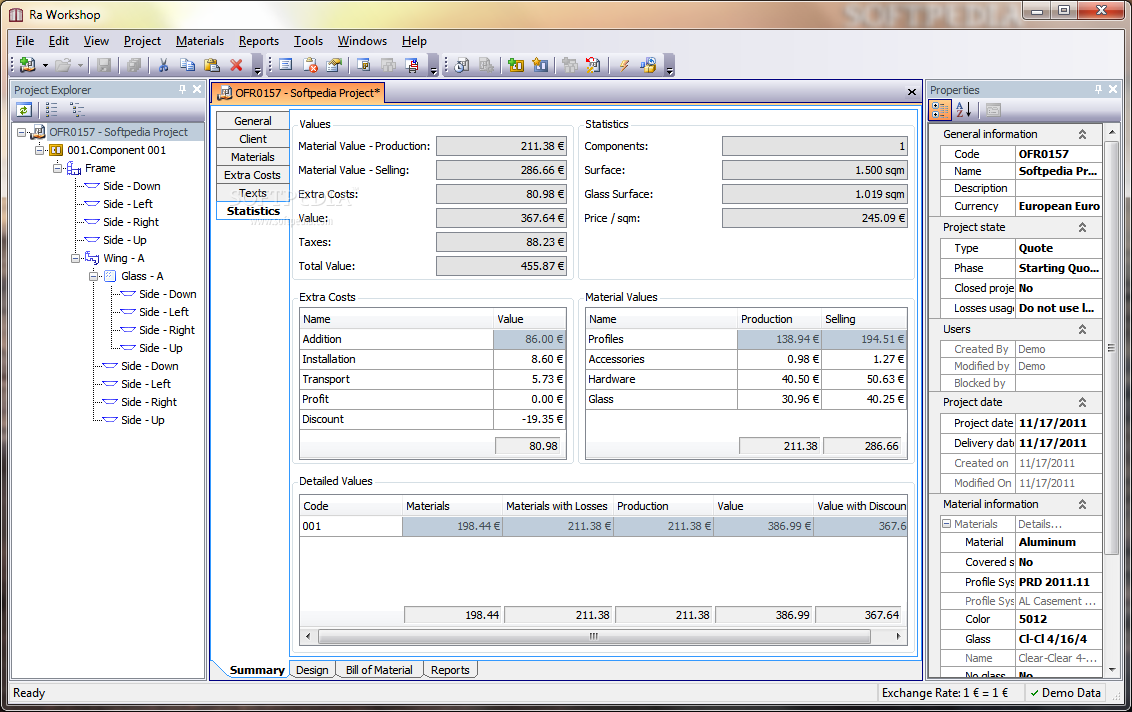Image resolution: width=1132 pixels, height=712 pixels.
Task: Click the star new component icon
Action: click(540, 65)
